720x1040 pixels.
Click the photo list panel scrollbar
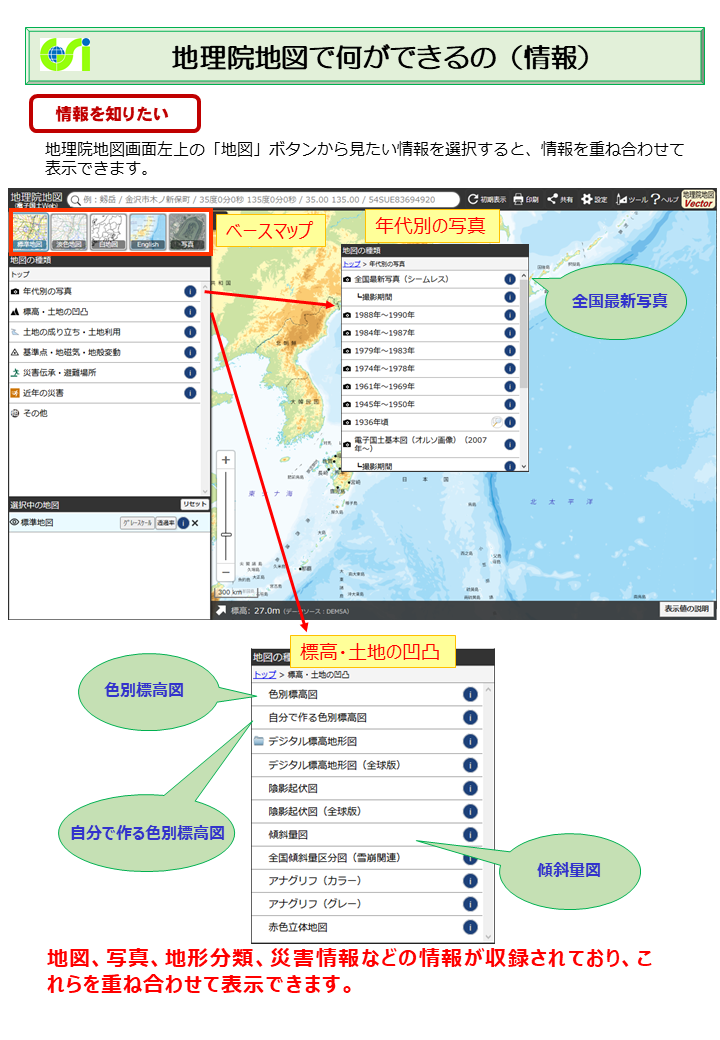[x=524, y=334]
